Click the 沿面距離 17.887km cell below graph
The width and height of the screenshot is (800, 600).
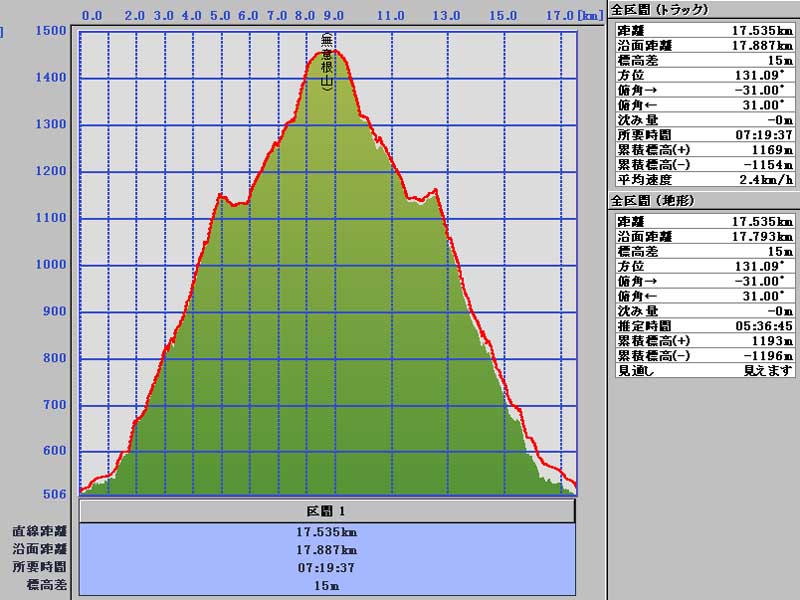(x=327, y=550)
